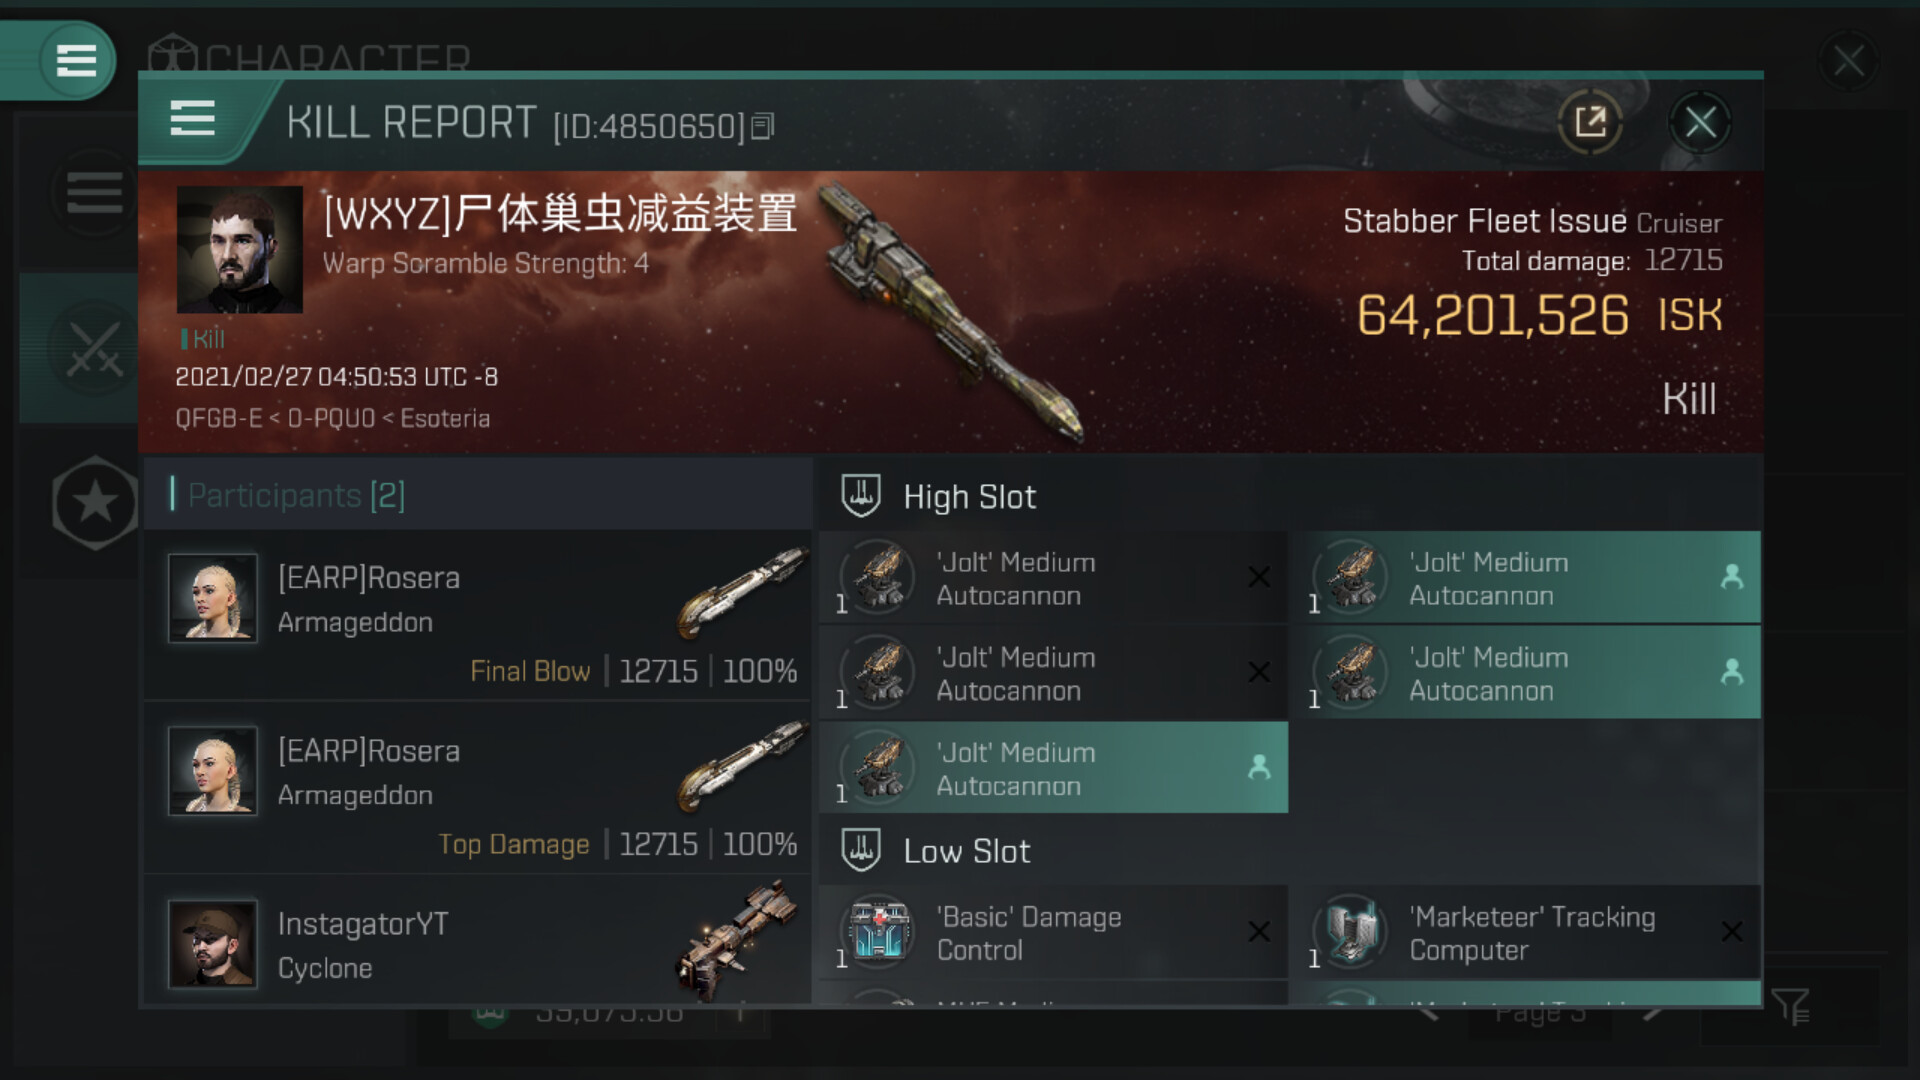Screen dimensions: 1920x1080
Task: Click the Esoteria region link
Action: pos(445,418)
